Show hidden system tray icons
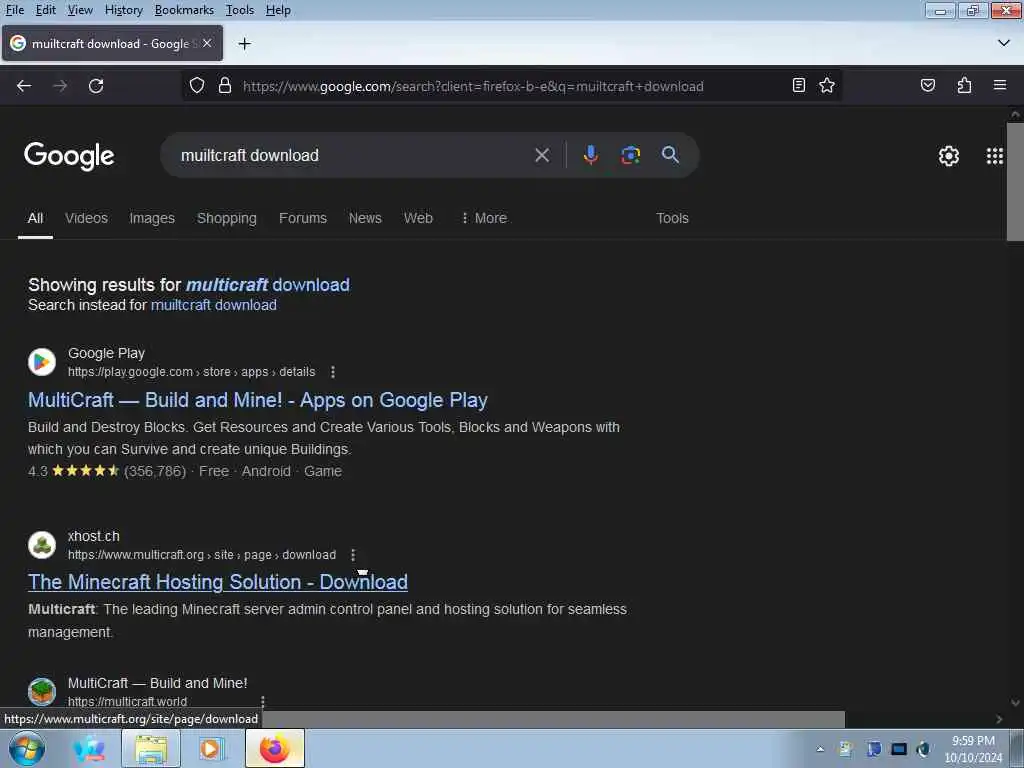Viewport: 1024px width, 768px height. [820, 749]
